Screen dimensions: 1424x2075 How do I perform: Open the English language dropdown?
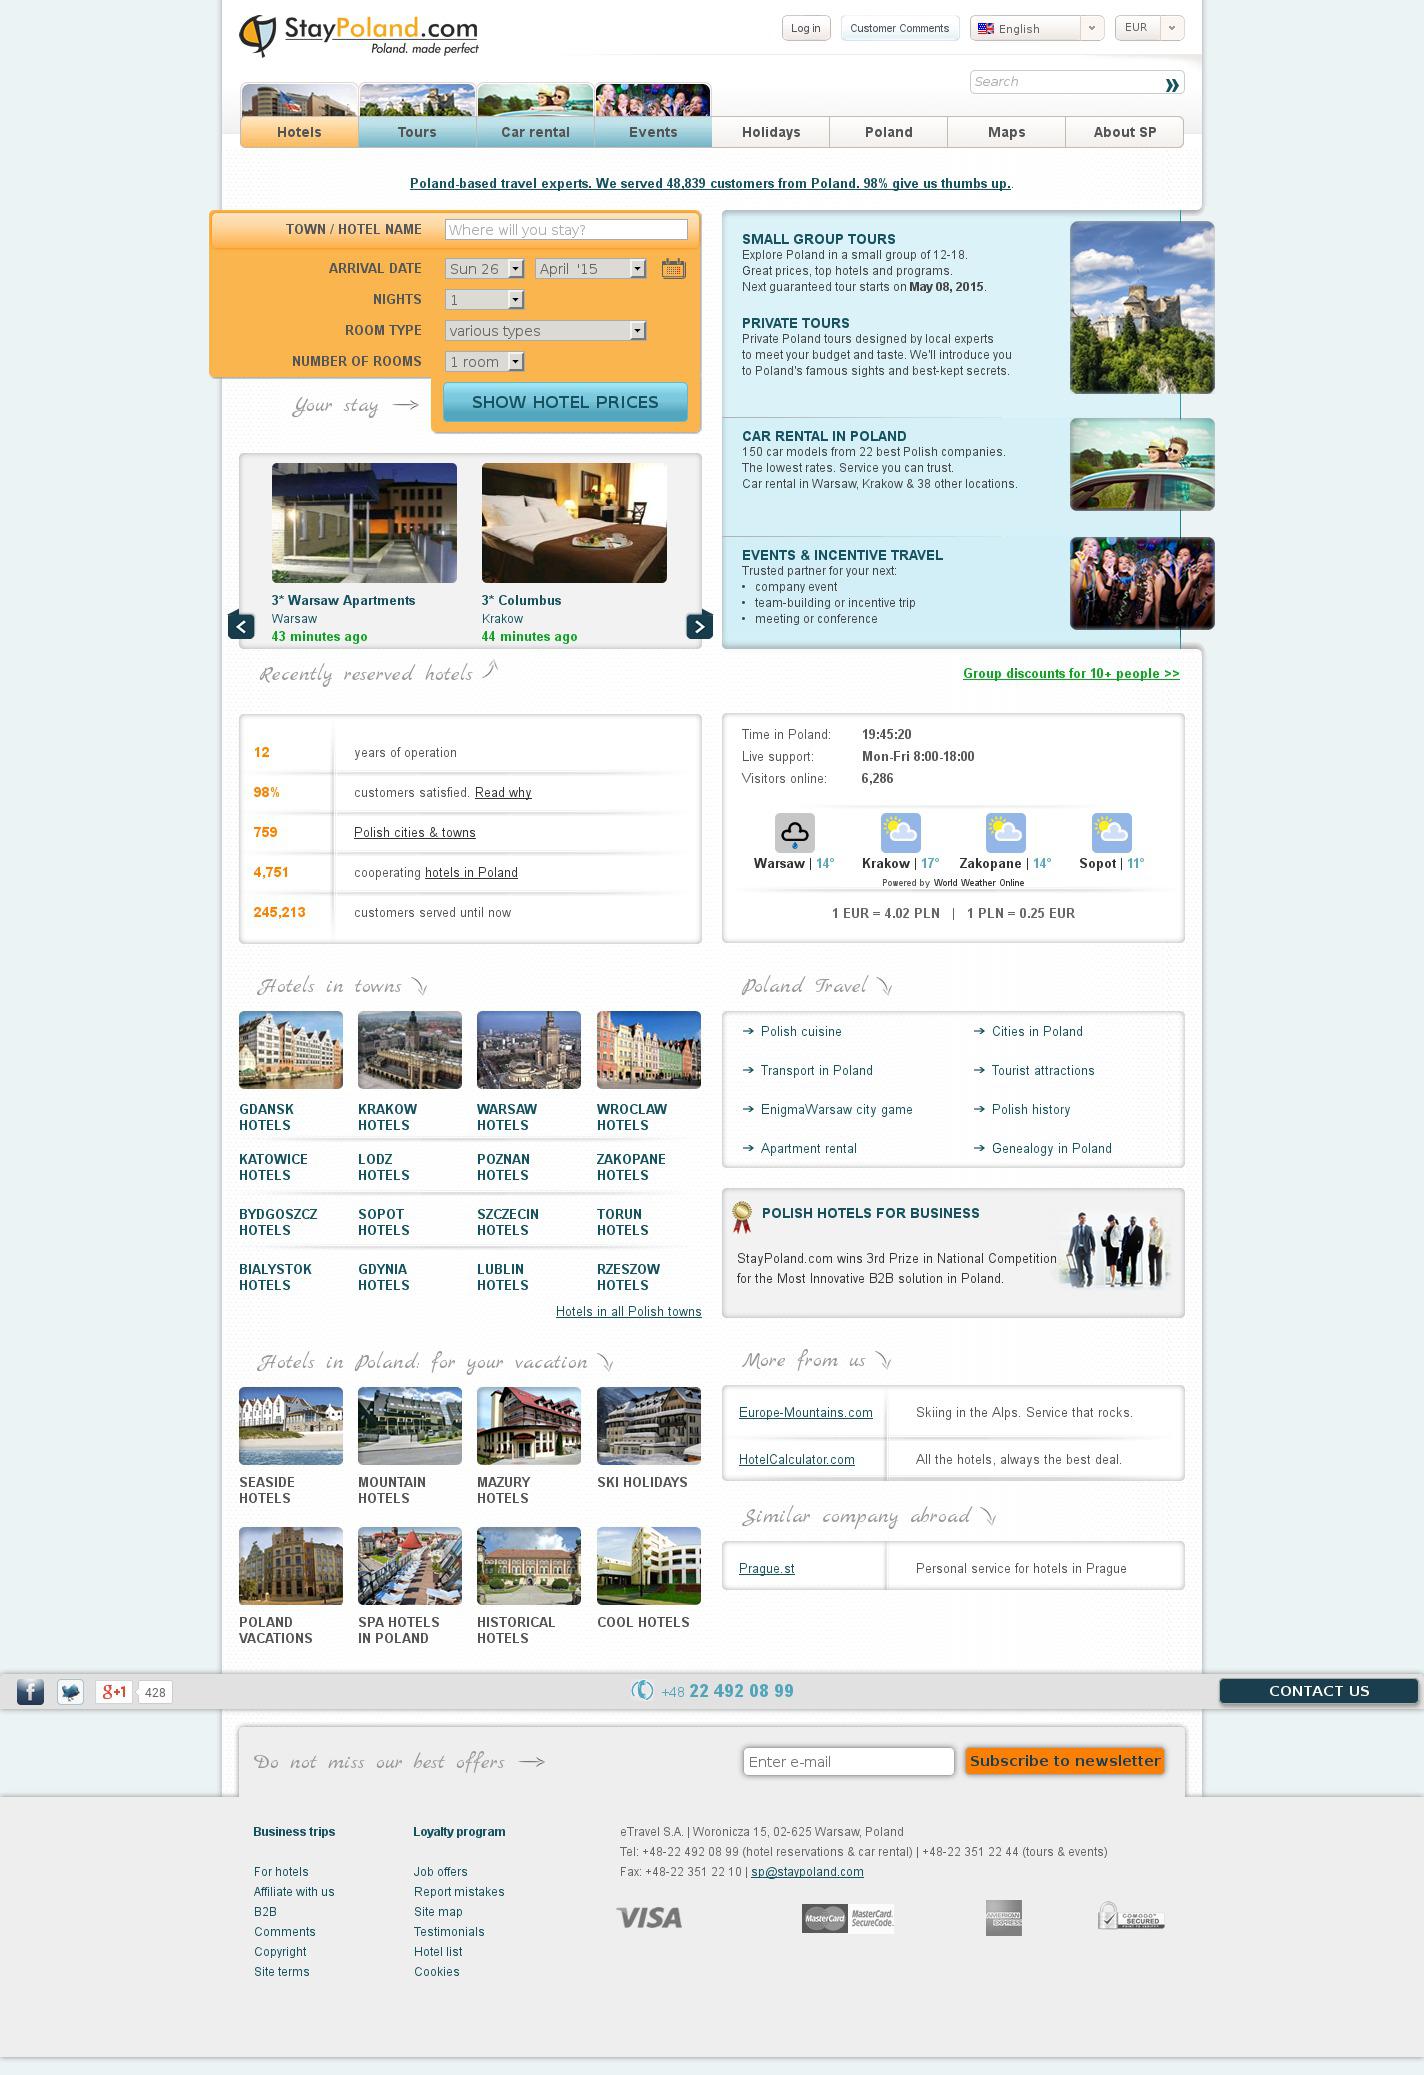(x=1036, y=28)
